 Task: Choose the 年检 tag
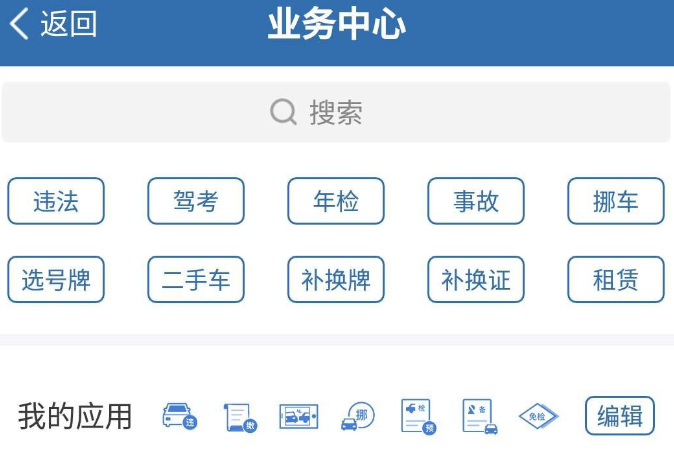point(336,201)
